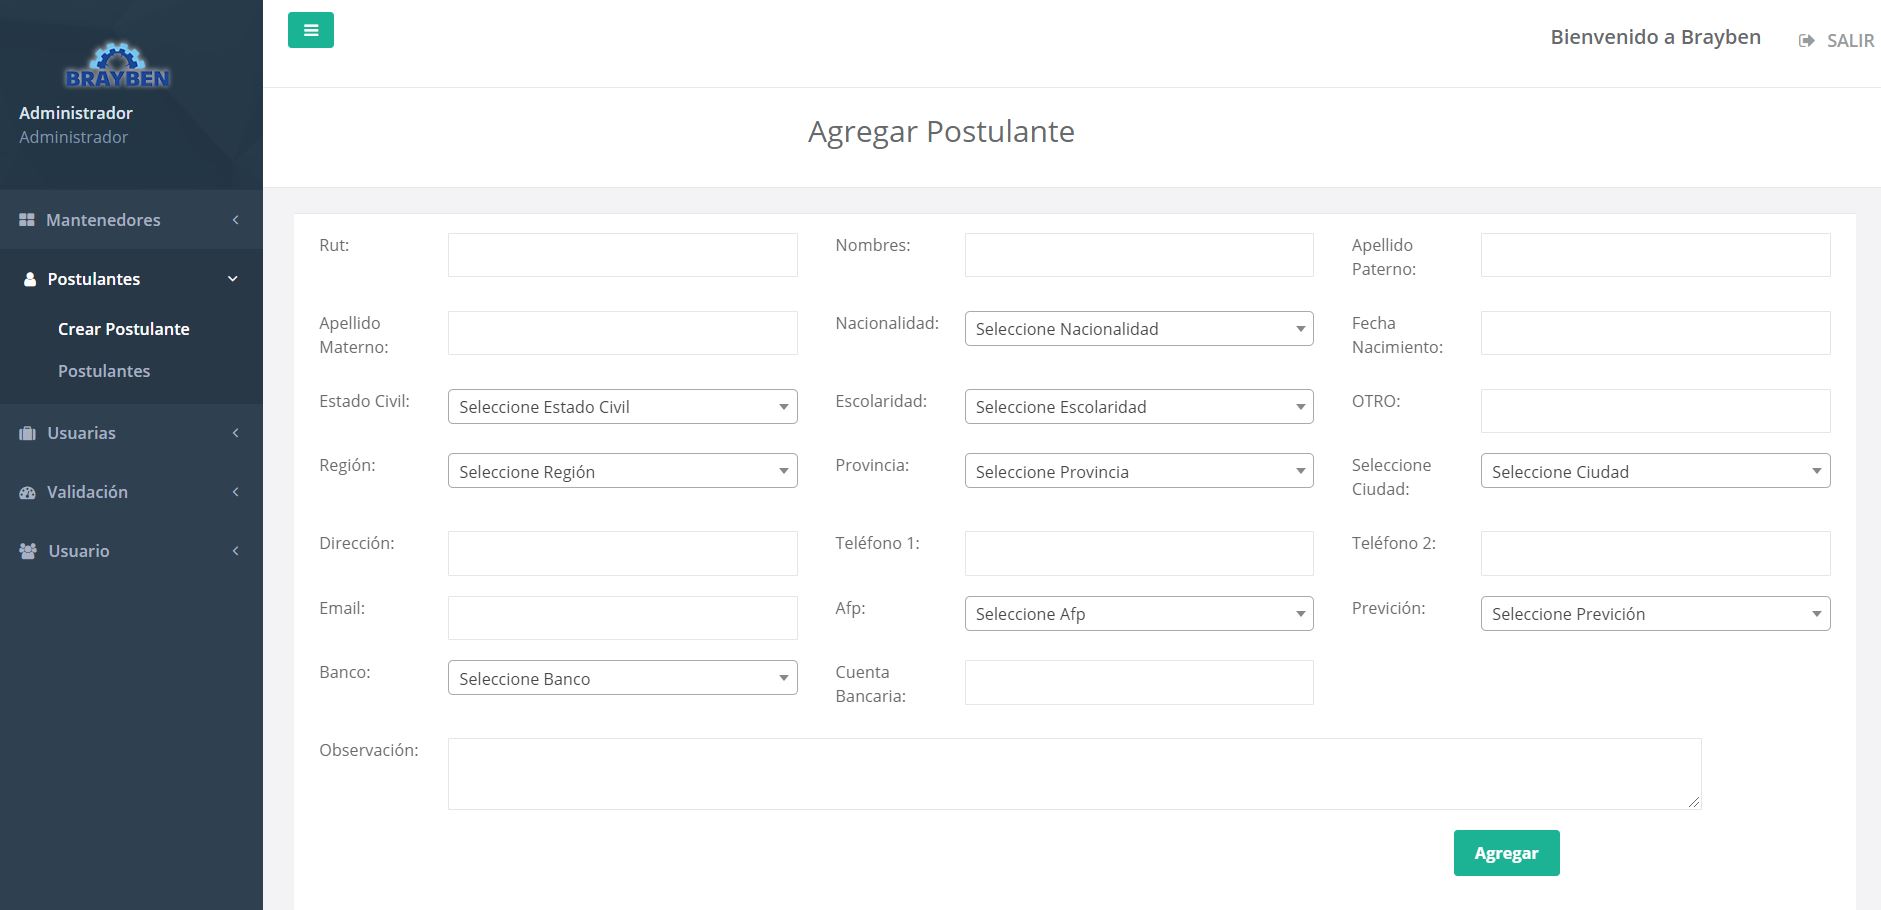This screenshot has width=1881, height=910.
Task: Focus the Fecha Nacimiento input field
Action: pyautogui.click(x=1656, y=333)
